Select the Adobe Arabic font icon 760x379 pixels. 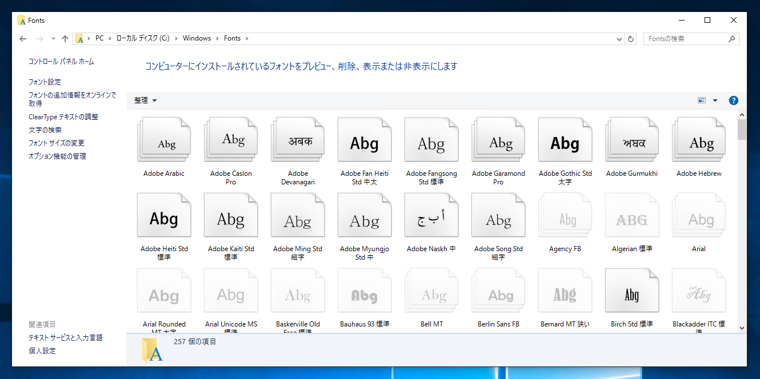pyautogui.click(x=164, y=140)
